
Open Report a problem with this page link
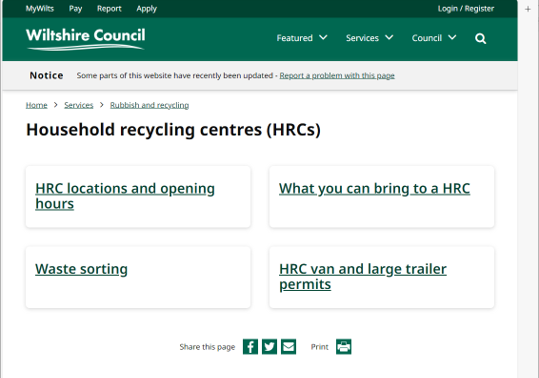point(337,75)
